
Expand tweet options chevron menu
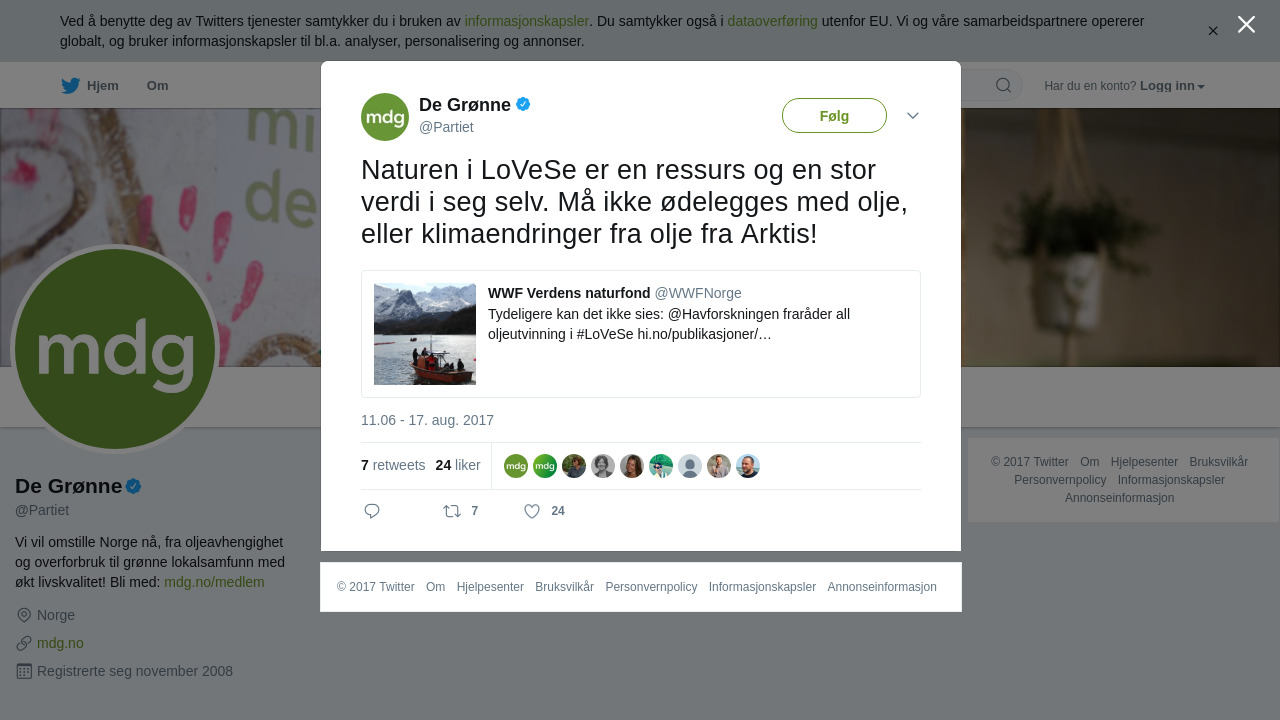click(913, 116)
